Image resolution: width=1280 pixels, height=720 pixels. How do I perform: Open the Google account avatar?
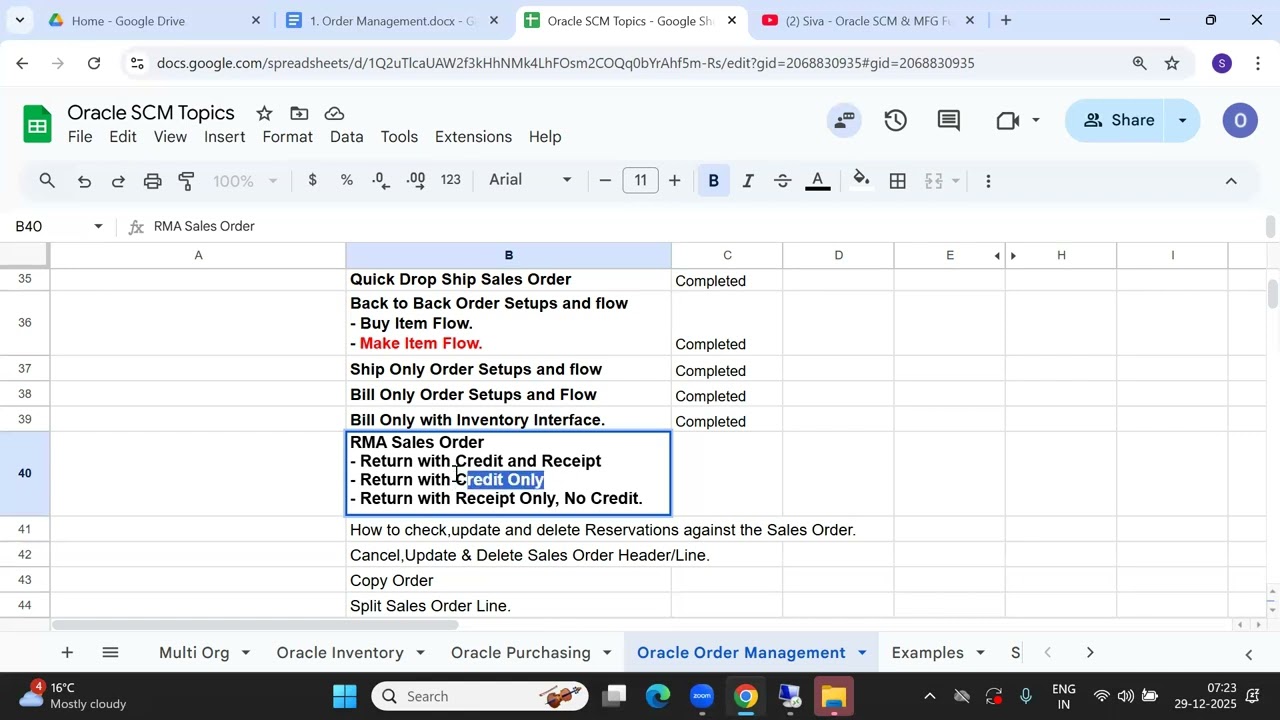[1240, 120]
